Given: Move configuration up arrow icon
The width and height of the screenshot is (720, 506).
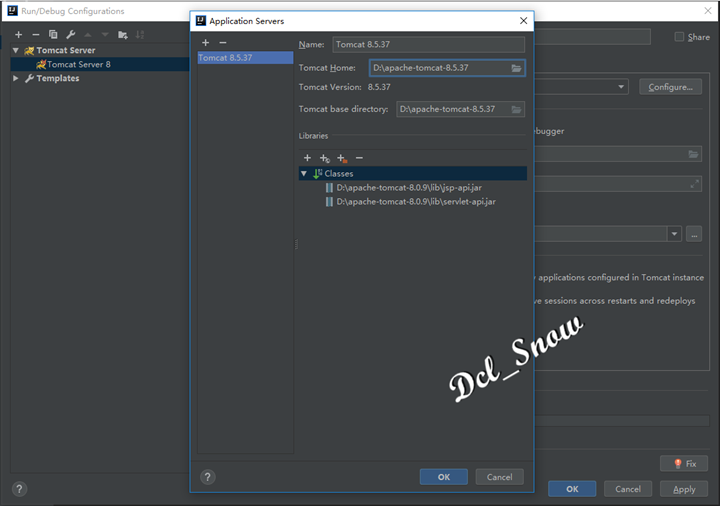Looking at the screenshot, I should point(88,34).
